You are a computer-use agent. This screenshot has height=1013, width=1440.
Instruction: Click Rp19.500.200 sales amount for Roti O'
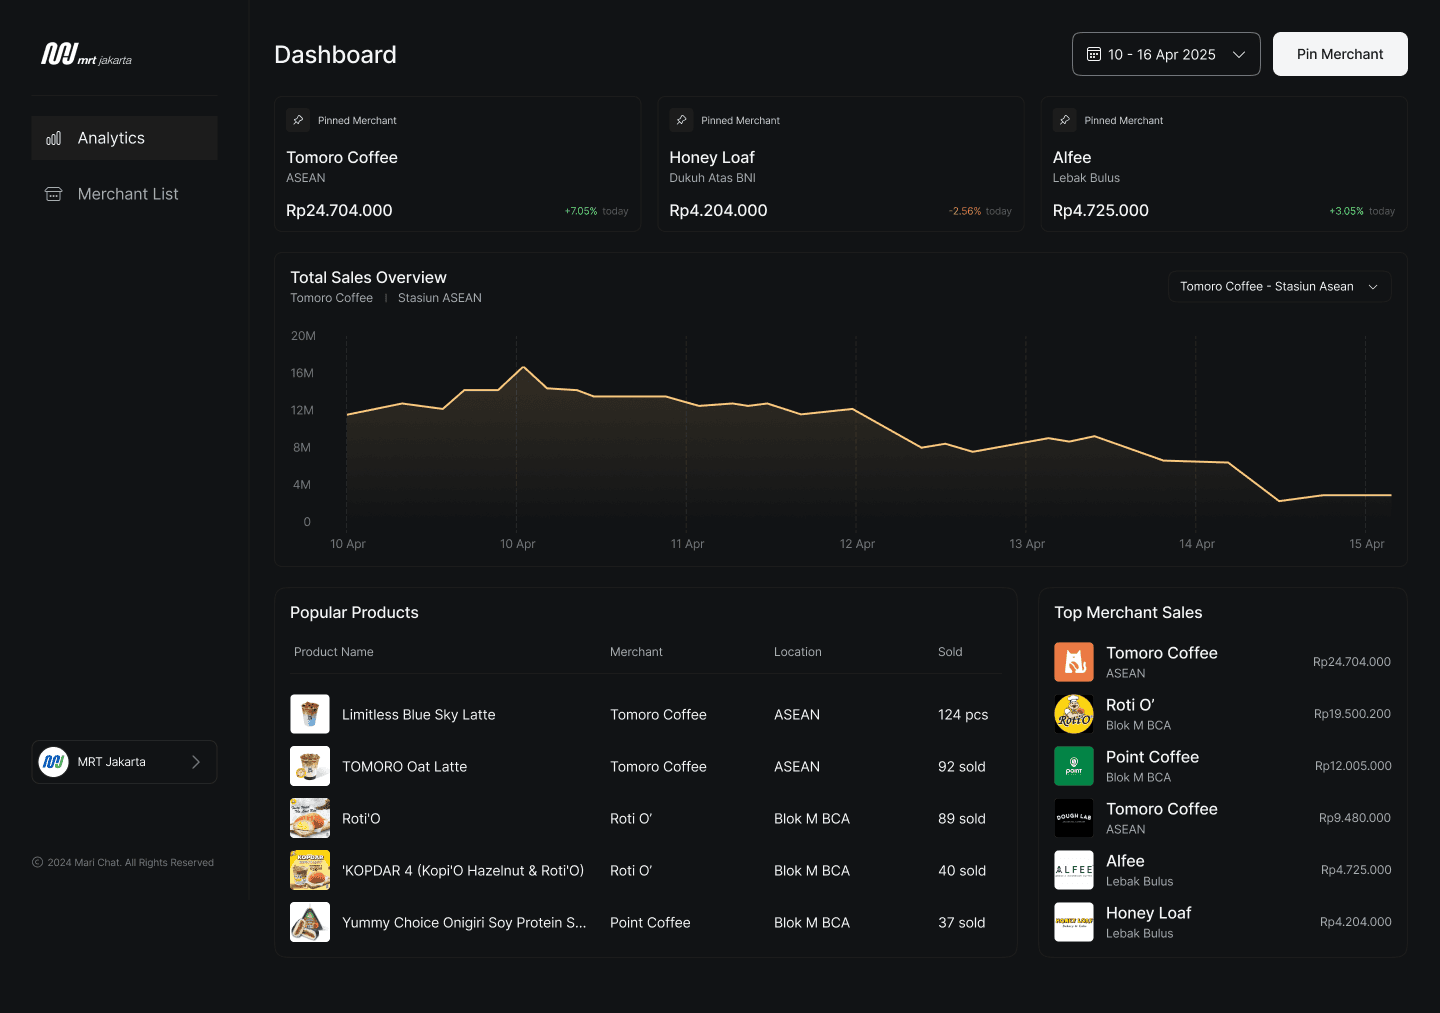click(1352, 714)
